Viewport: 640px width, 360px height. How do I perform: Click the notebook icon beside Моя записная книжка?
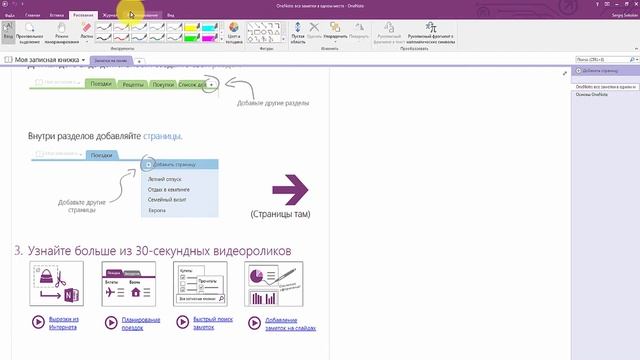[x=8, y=60]
